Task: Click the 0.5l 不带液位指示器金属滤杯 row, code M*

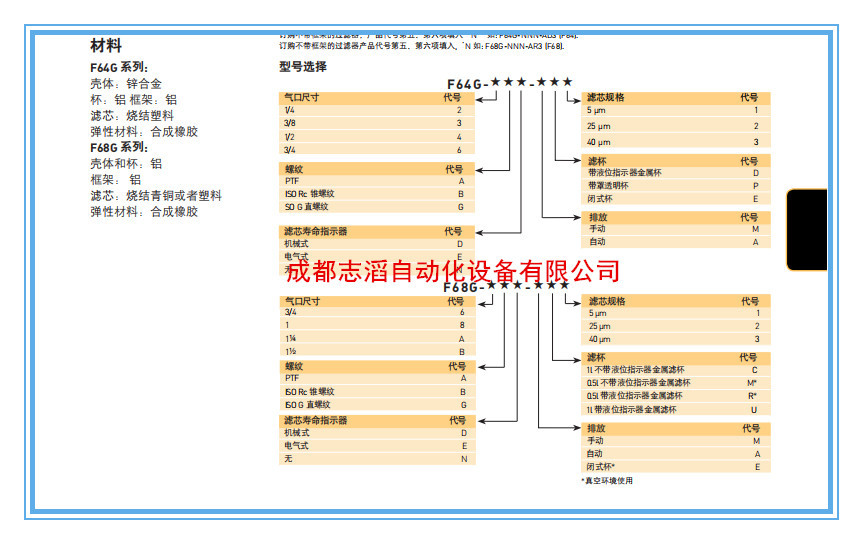Action: [676, 383]
